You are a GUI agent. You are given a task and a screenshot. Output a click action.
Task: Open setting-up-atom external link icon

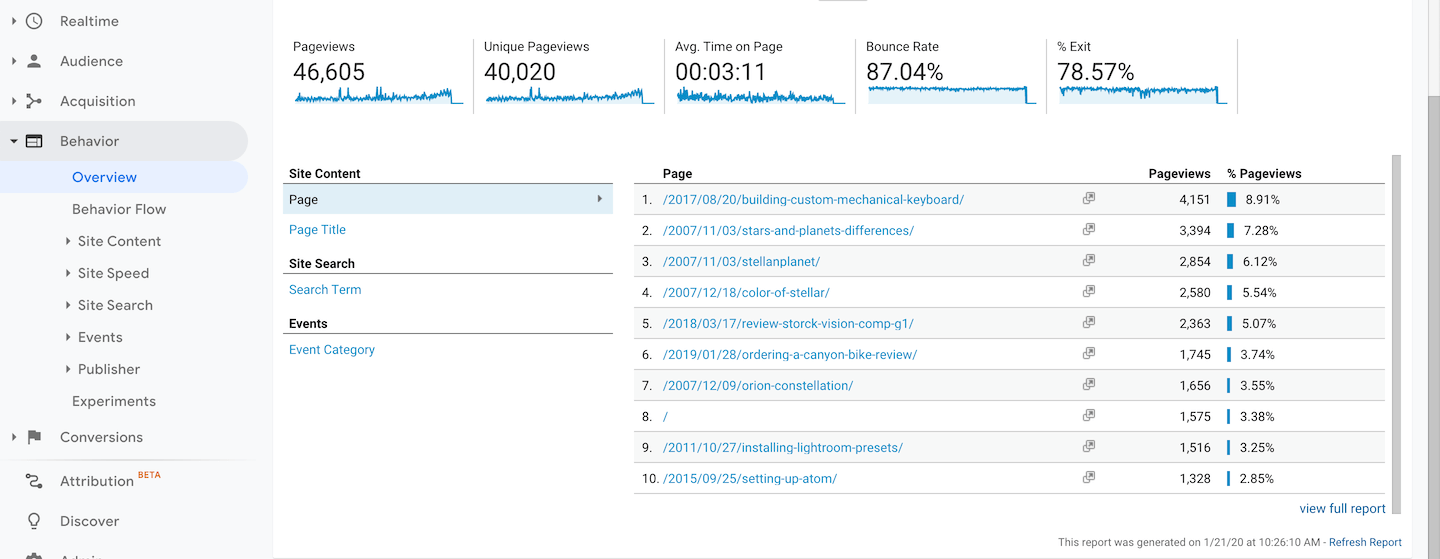click(x=1088, y=478)
